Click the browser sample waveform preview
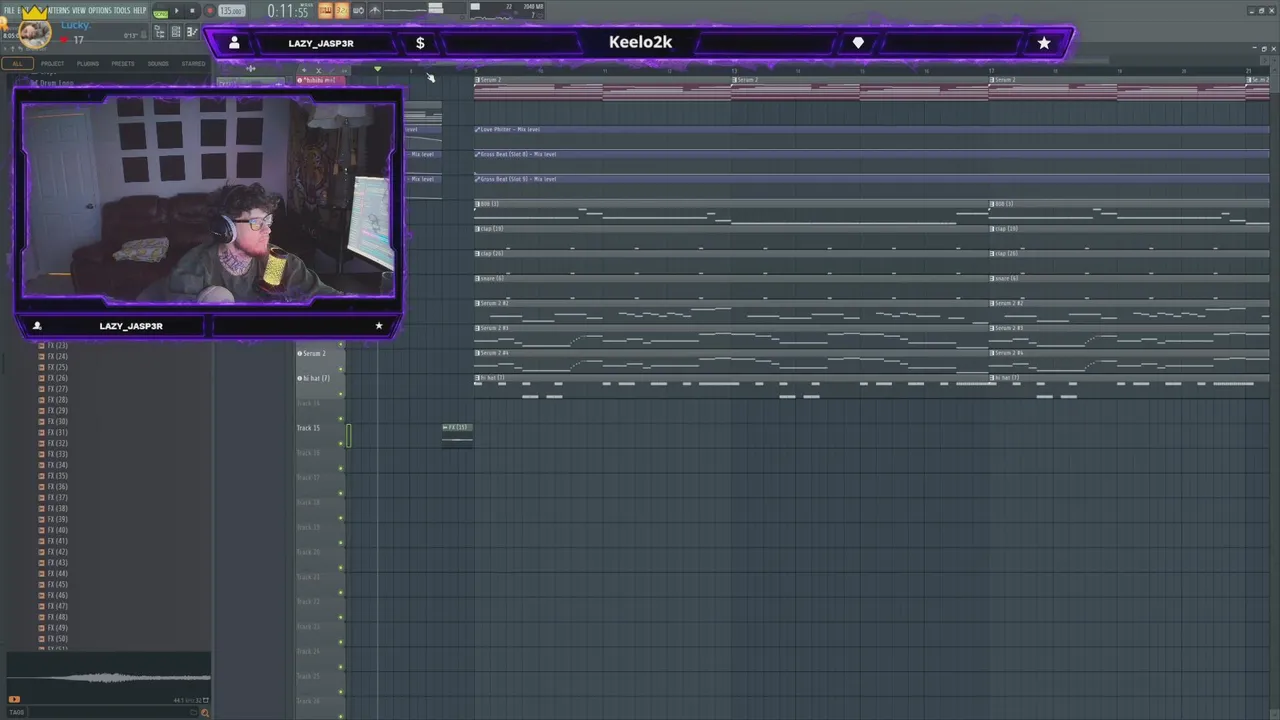Screen dimensions: 1280x720 click(x=108, y=678)
